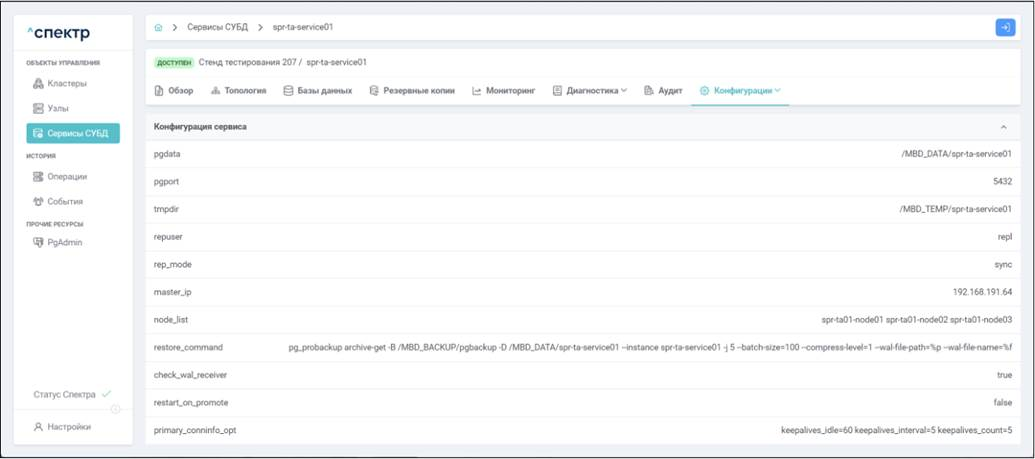Open the Аудит tab

pos(663,91)
